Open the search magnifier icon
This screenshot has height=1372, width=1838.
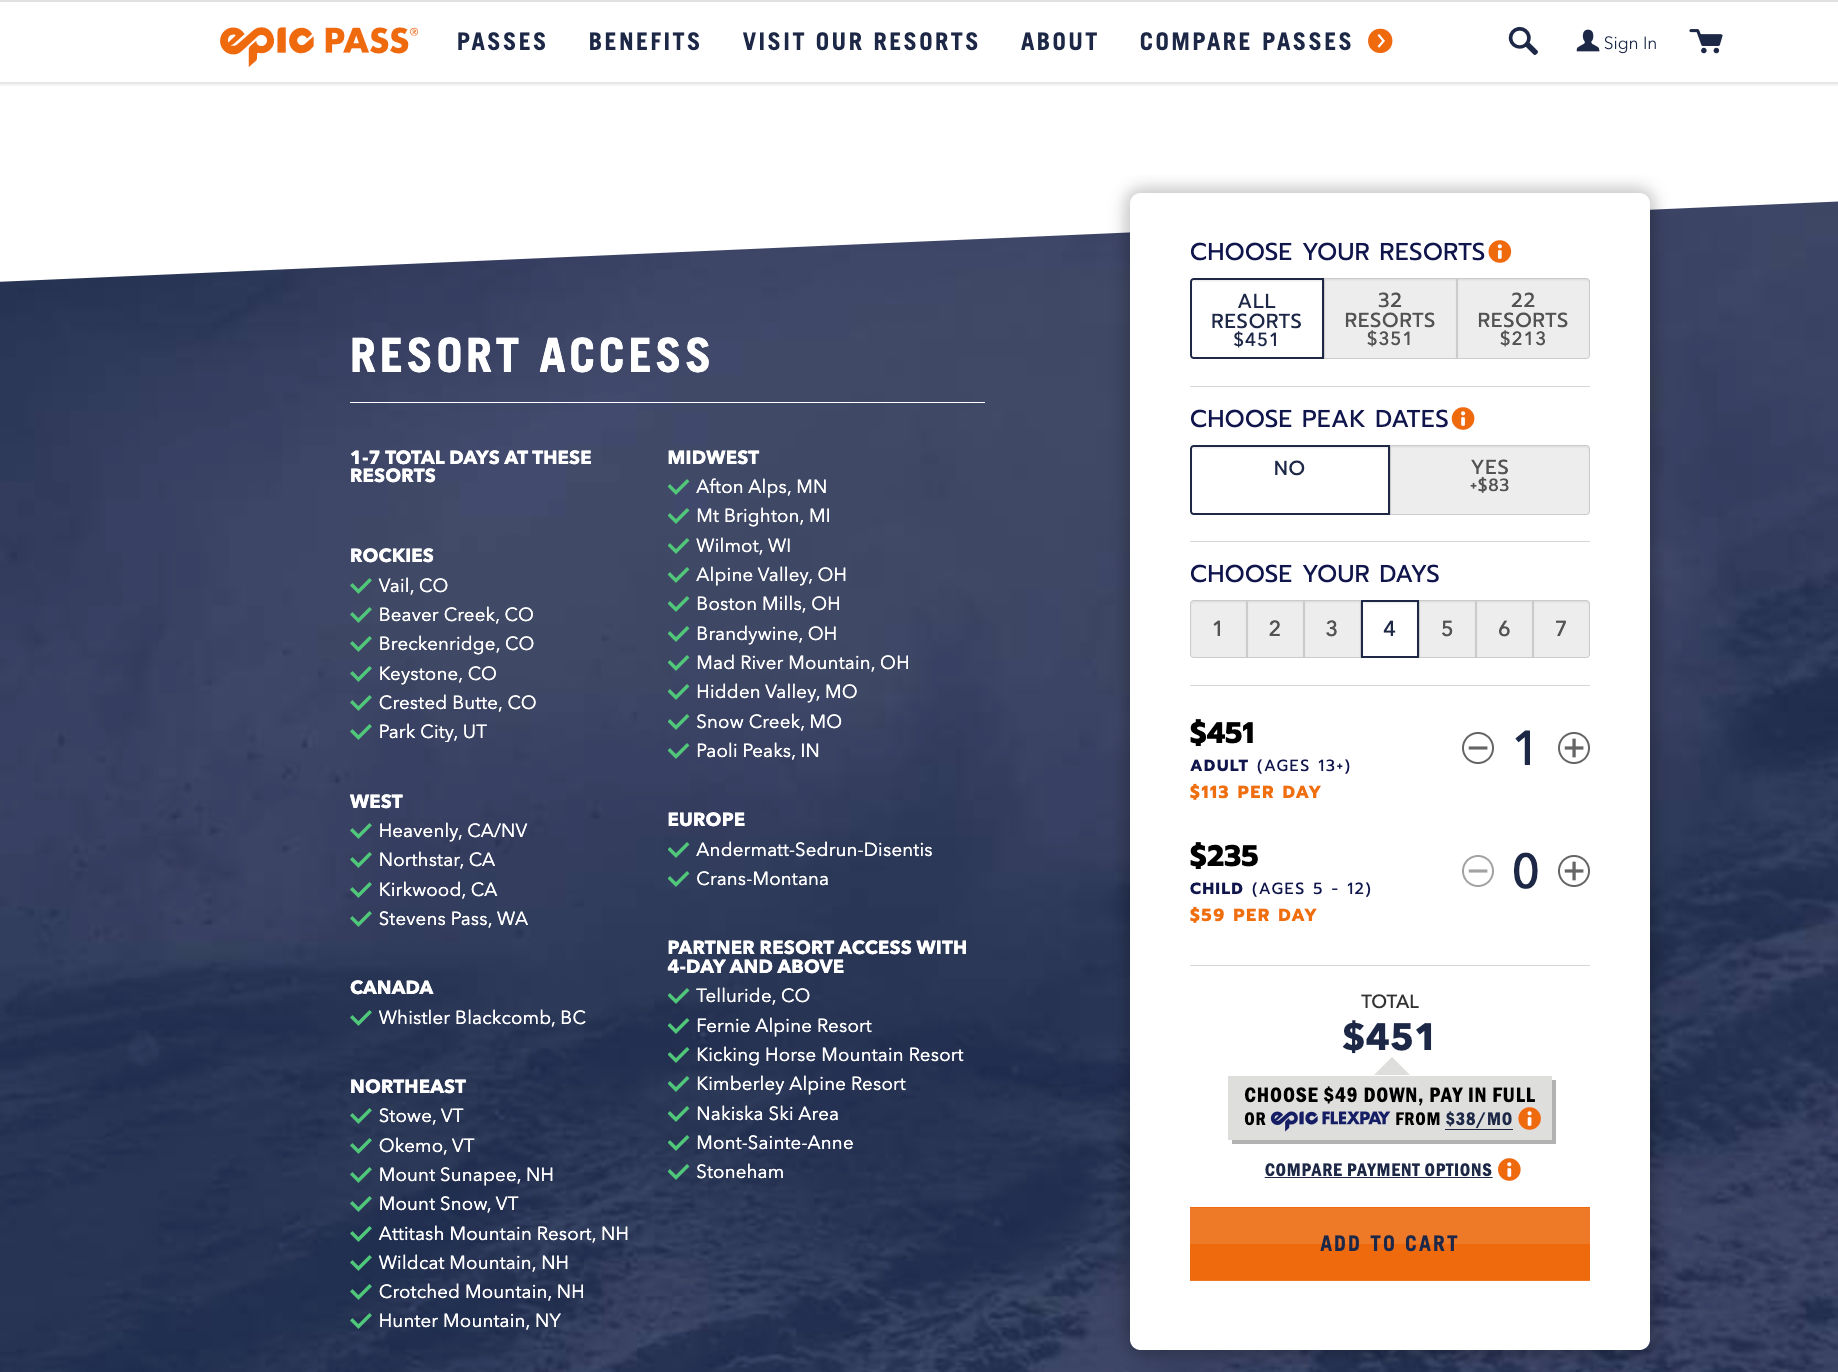coord(1522,41)
